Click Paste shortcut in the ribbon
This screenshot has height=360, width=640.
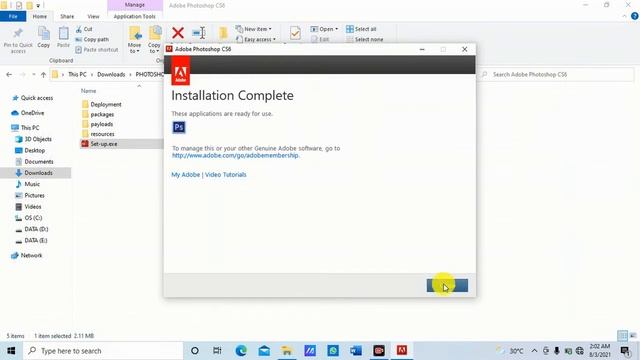[97, 50]
